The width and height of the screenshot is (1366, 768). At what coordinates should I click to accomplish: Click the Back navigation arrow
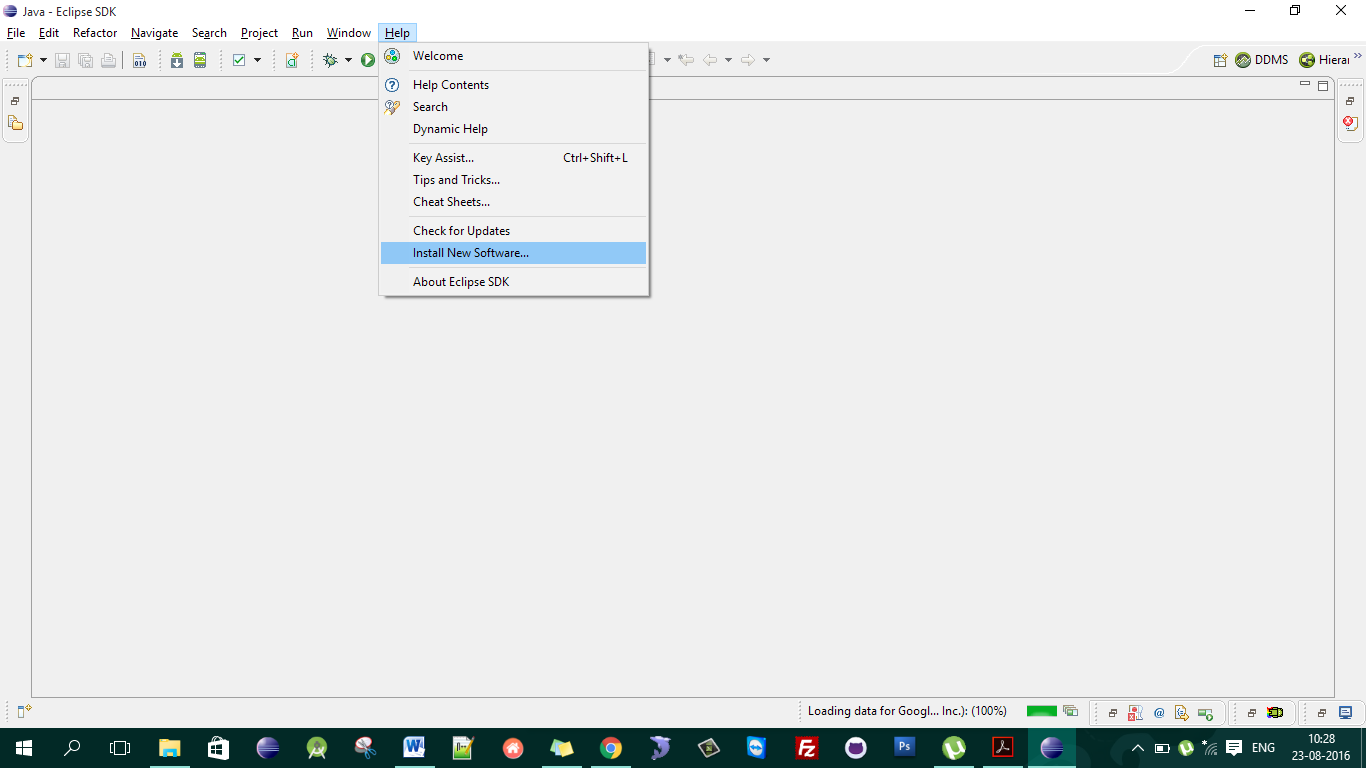click(710, 60)
